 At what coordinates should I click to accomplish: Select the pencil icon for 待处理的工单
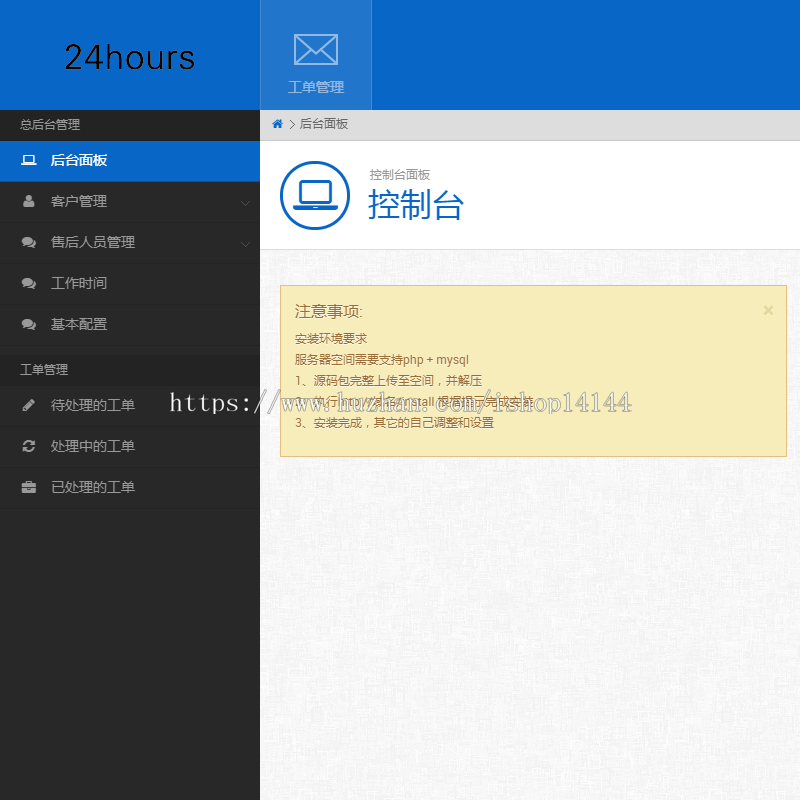28,405
